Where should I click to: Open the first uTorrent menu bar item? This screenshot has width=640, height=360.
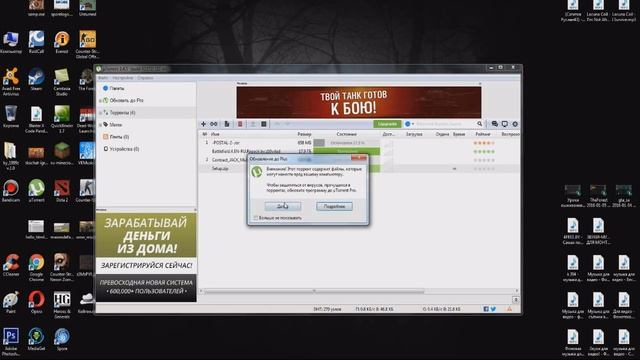[103, 78]
